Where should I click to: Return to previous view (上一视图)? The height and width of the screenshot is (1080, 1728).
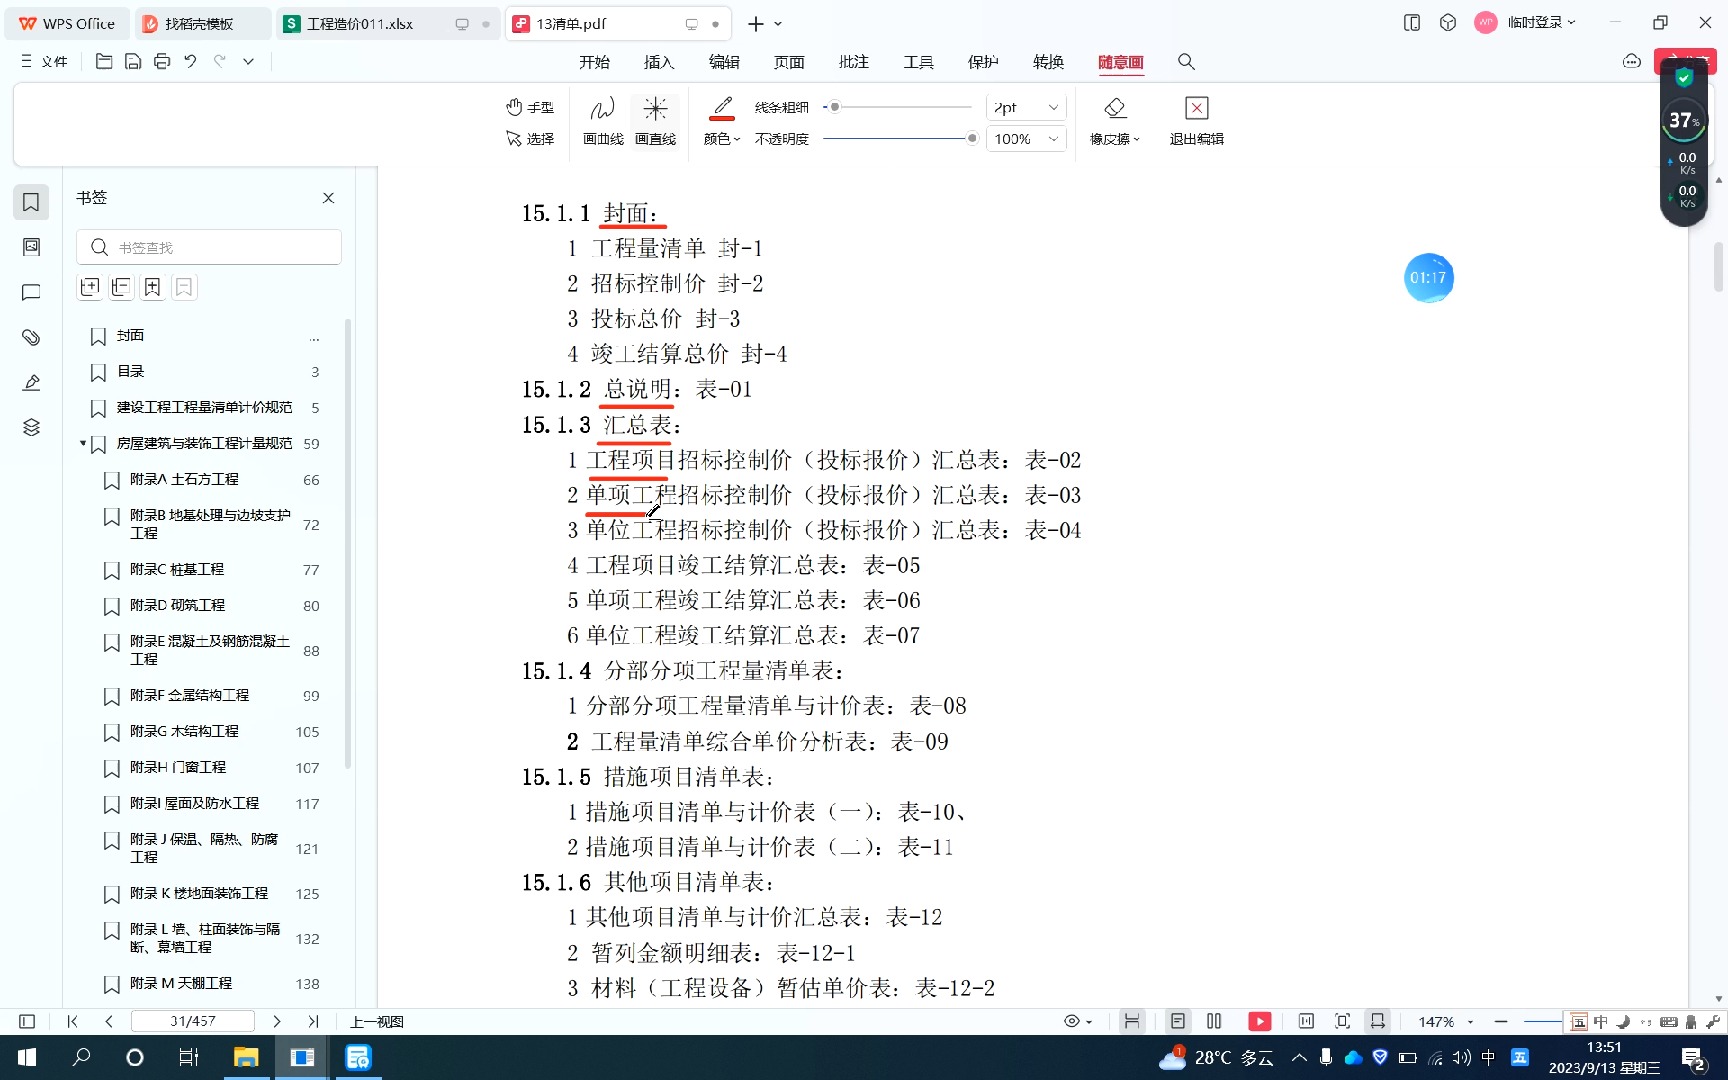click(x=377, y=1021)
